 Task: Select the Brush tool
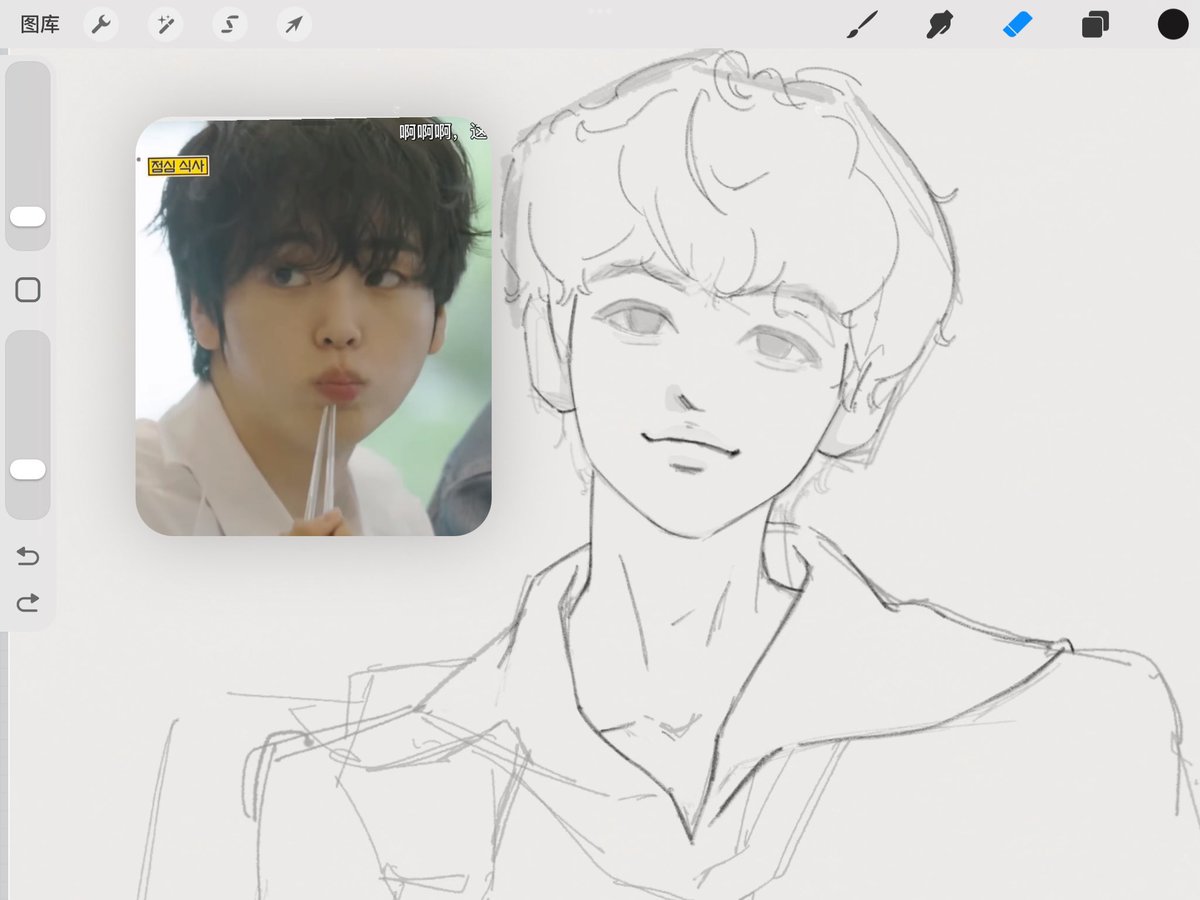[861, 24]
